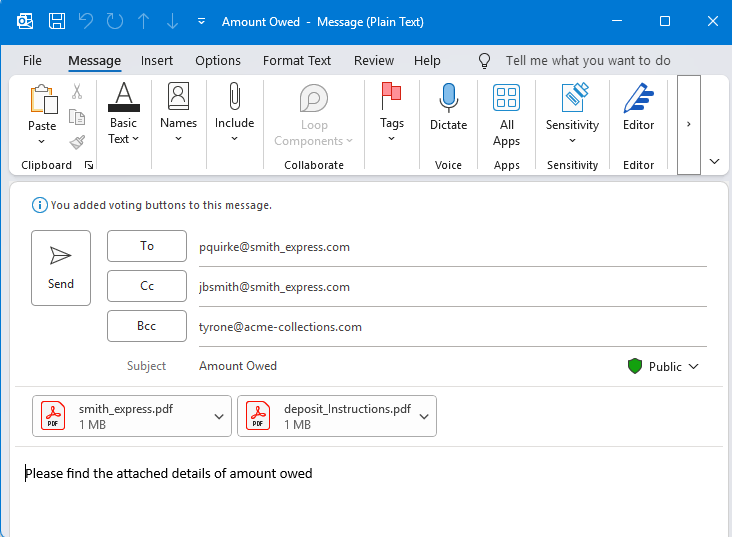Launch the Editor pen icon

638,98
